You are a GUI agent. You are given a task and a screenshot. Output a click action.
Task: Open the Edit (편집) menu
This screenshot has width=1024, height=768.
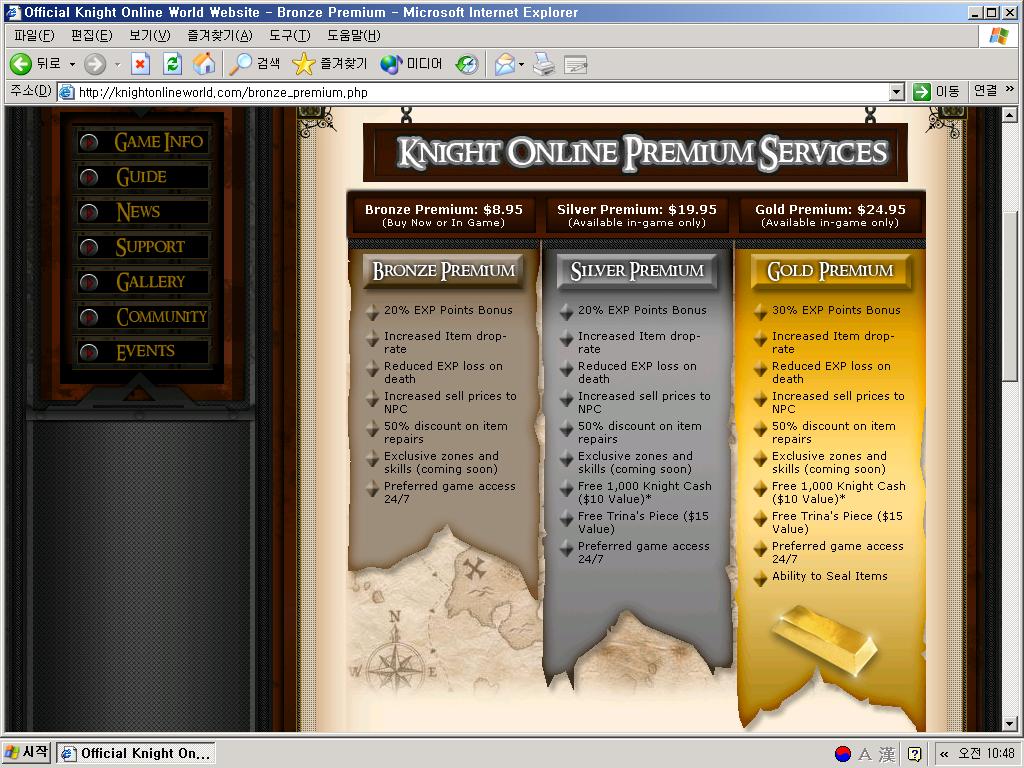pos(91,35)
